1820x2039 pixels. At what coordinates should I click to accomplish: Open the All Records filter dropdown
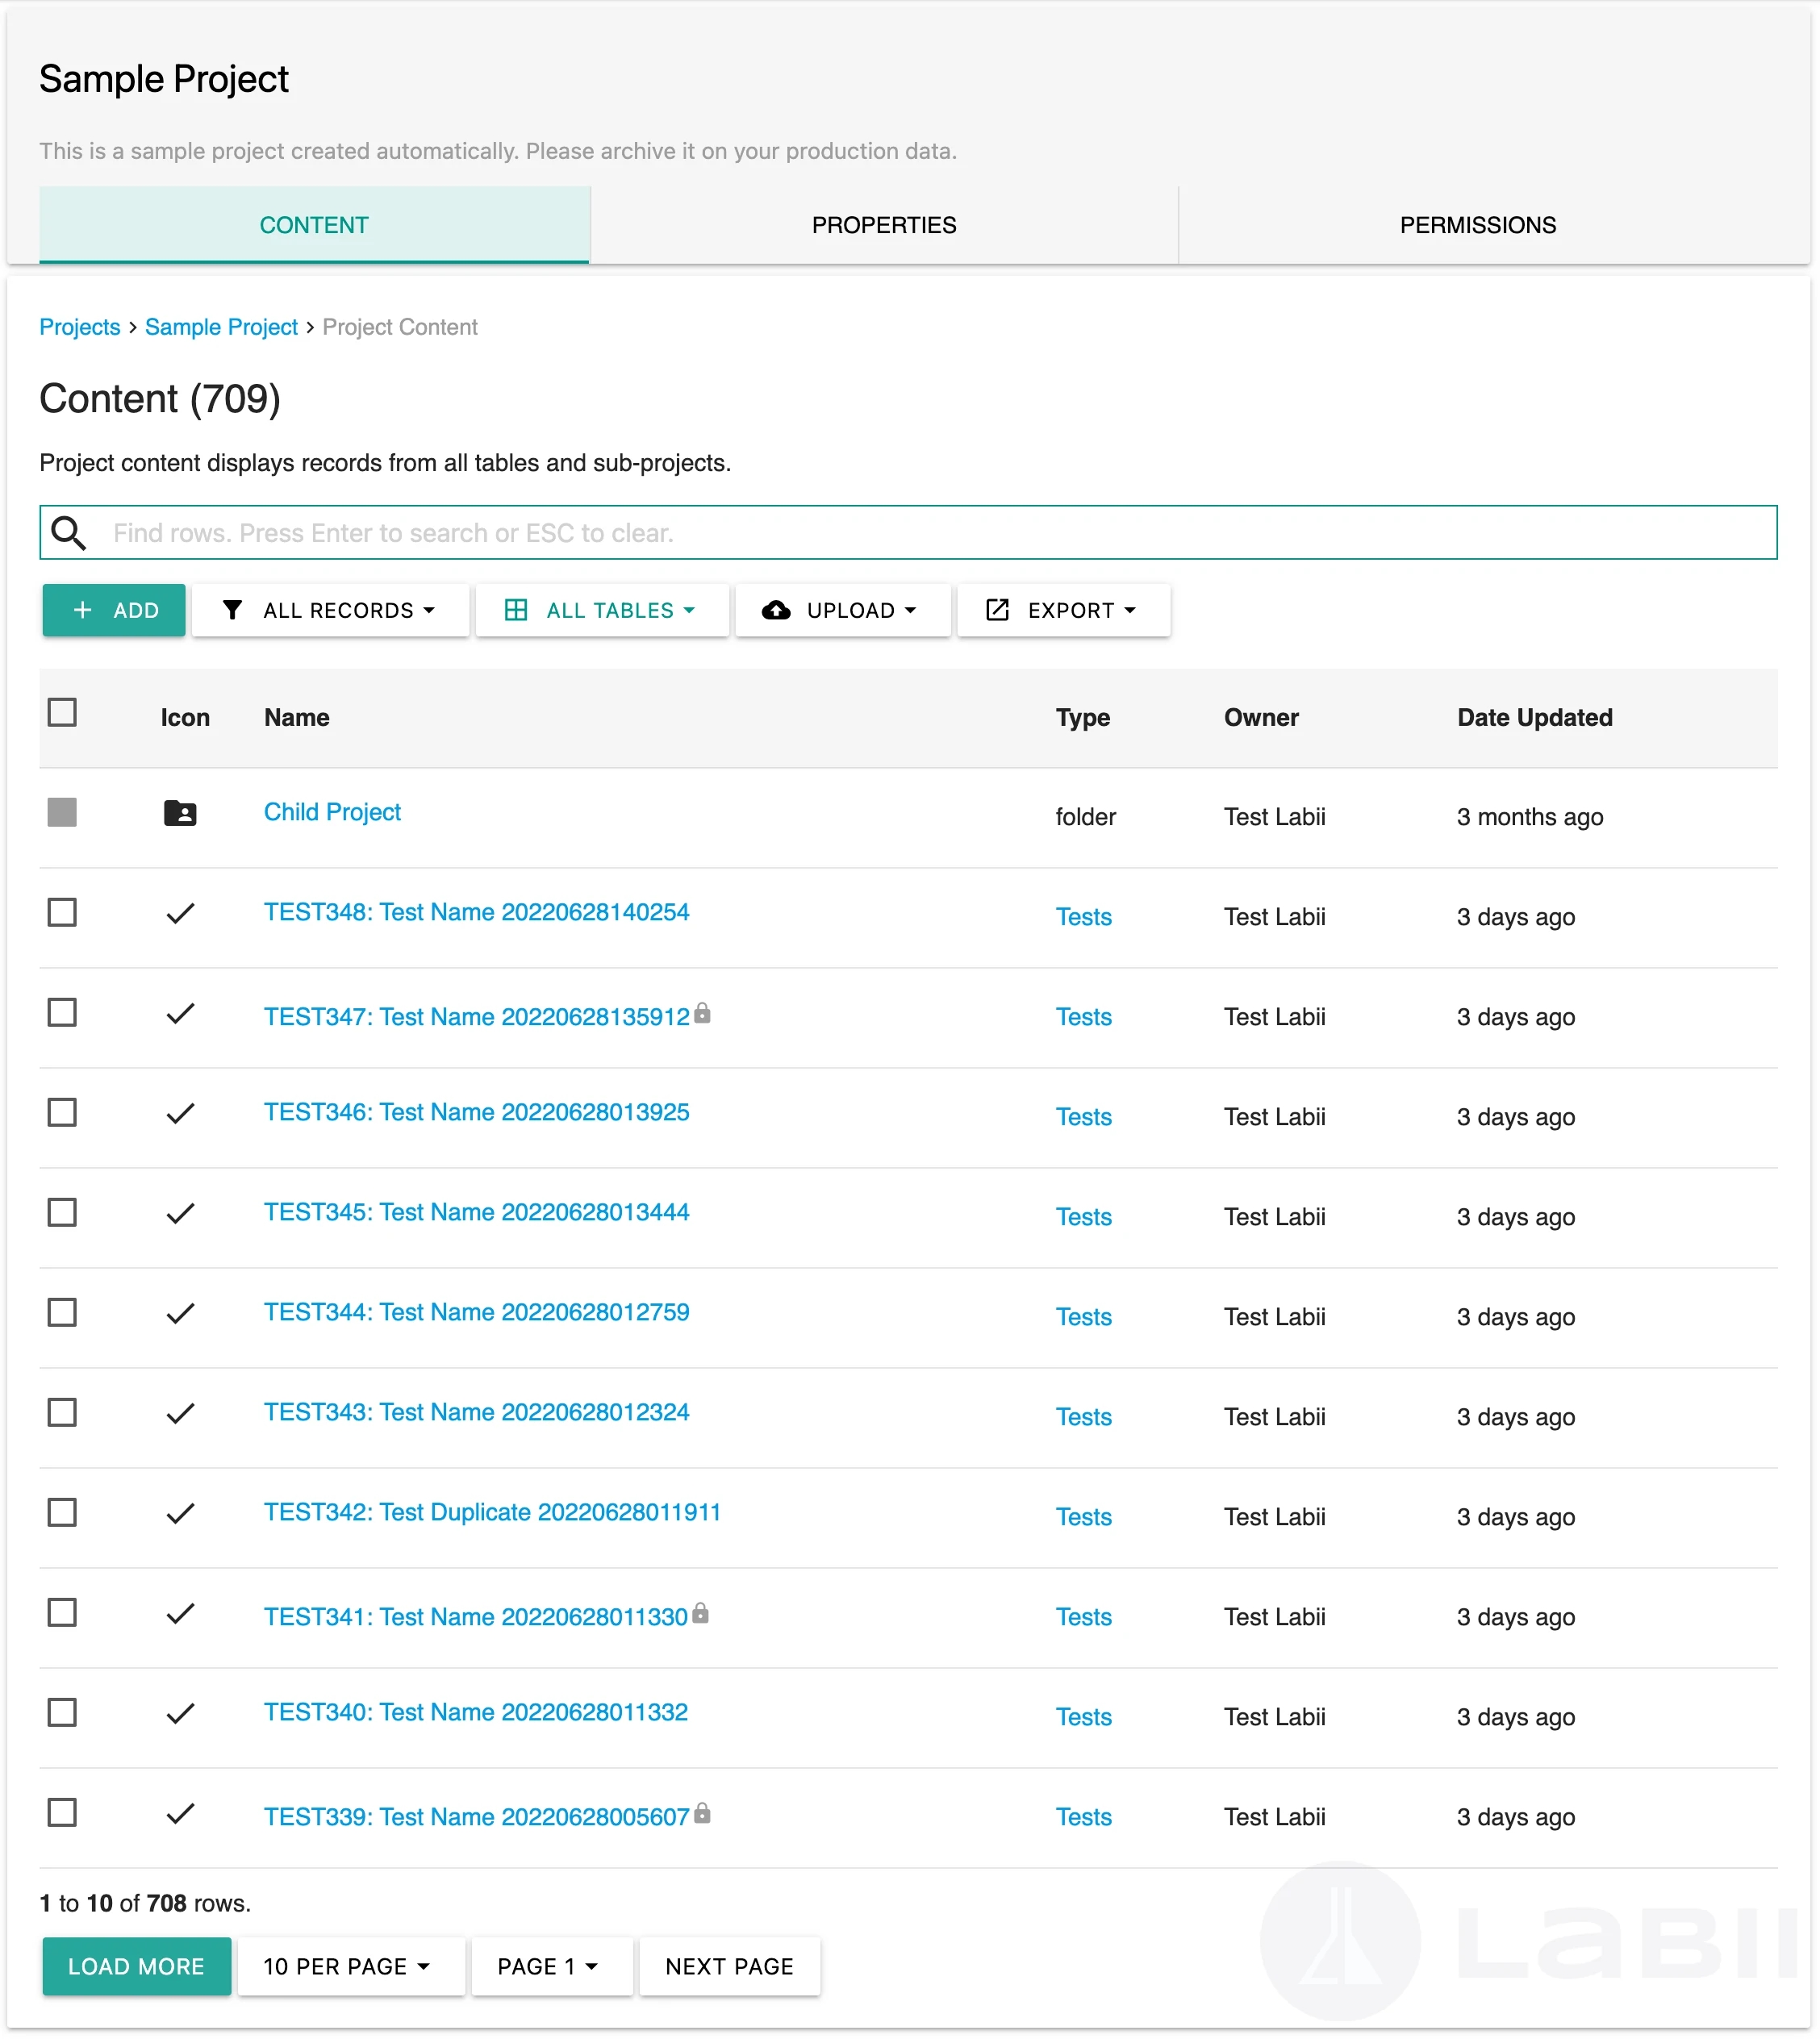point(330,610)
